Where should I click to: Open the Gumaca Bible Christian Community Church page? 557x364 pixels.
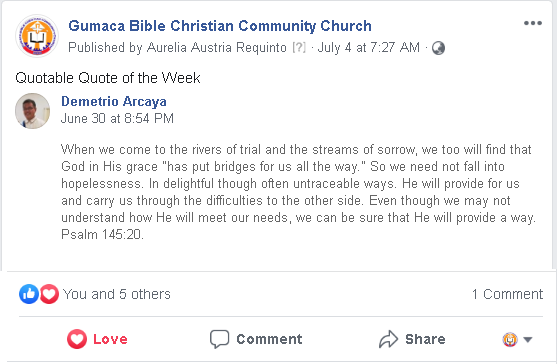coord(220,26)
